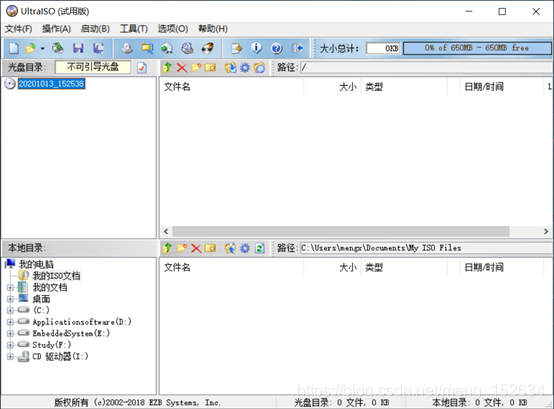
Task: Click the rename icon in the local directory toolbar
Action: click(210, 248)
